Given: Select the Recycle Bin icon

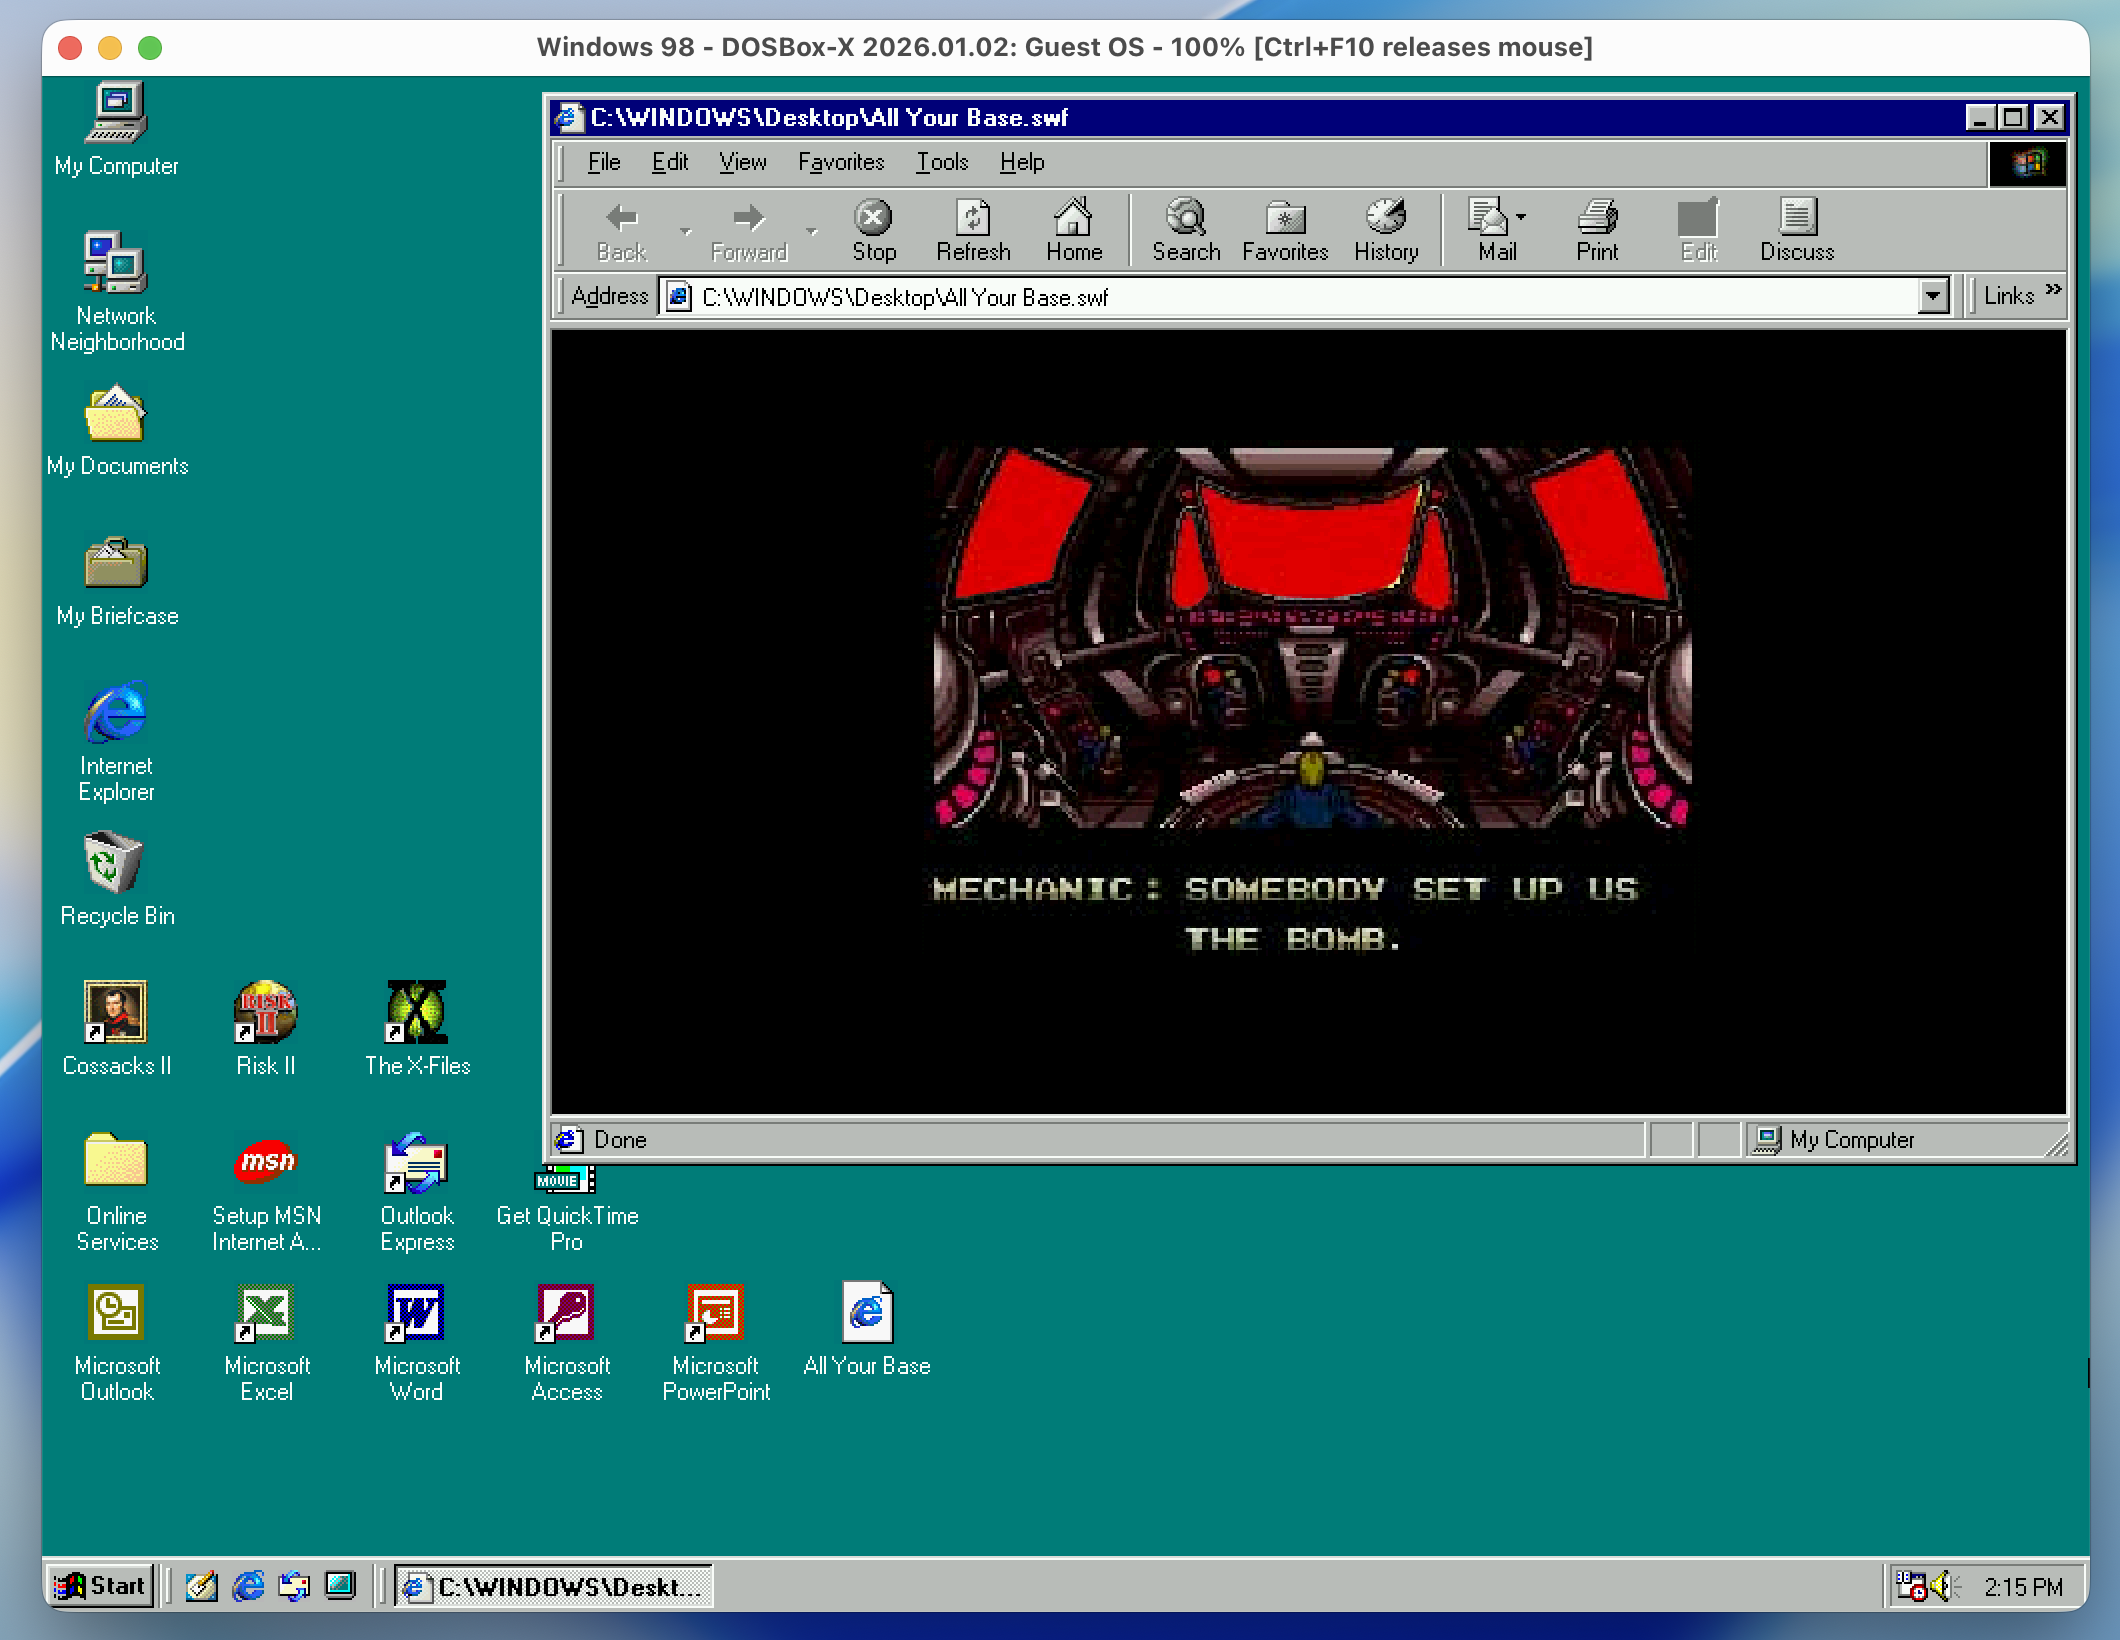Looking at the screenshot, I should point(116,880).
